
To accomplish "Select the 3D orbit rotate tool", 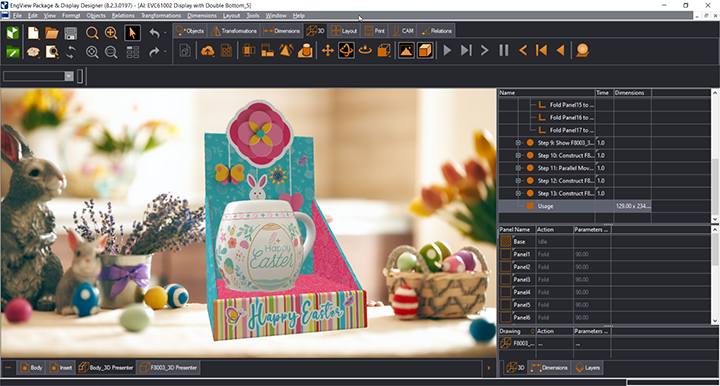I will [x=346, y=50].
